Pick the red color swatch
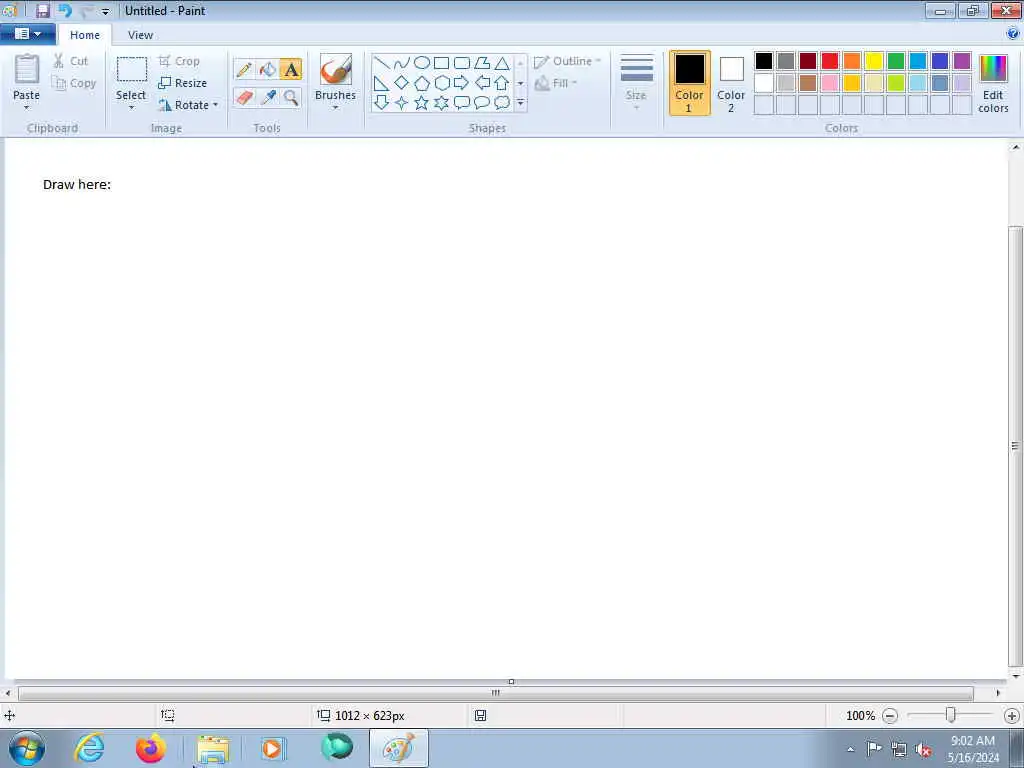 (x=830, y=61)
